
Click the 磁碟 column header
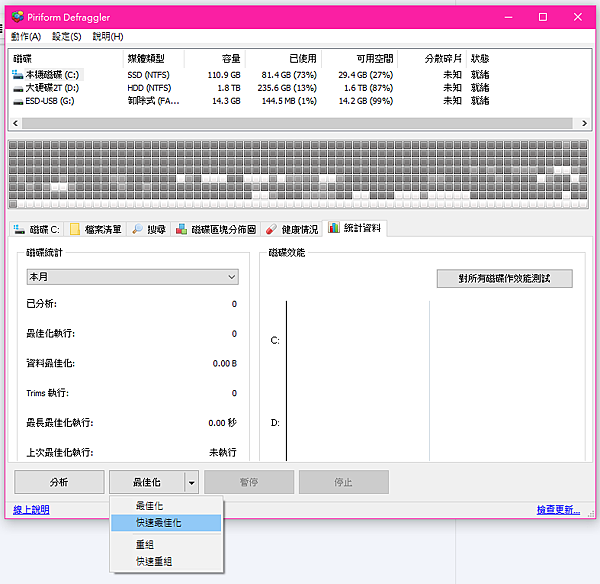pos(66,59)
